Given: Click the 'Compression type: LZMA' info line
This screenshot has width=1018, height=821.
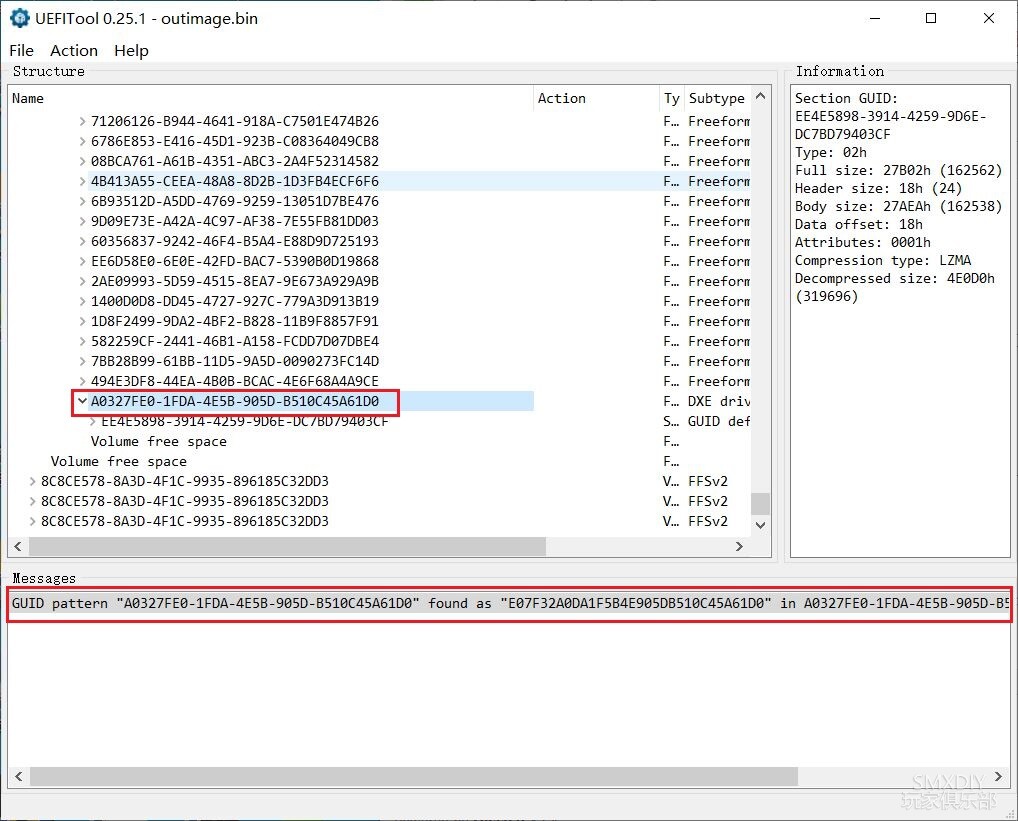Looking at the screenshot, I should 883,260.
